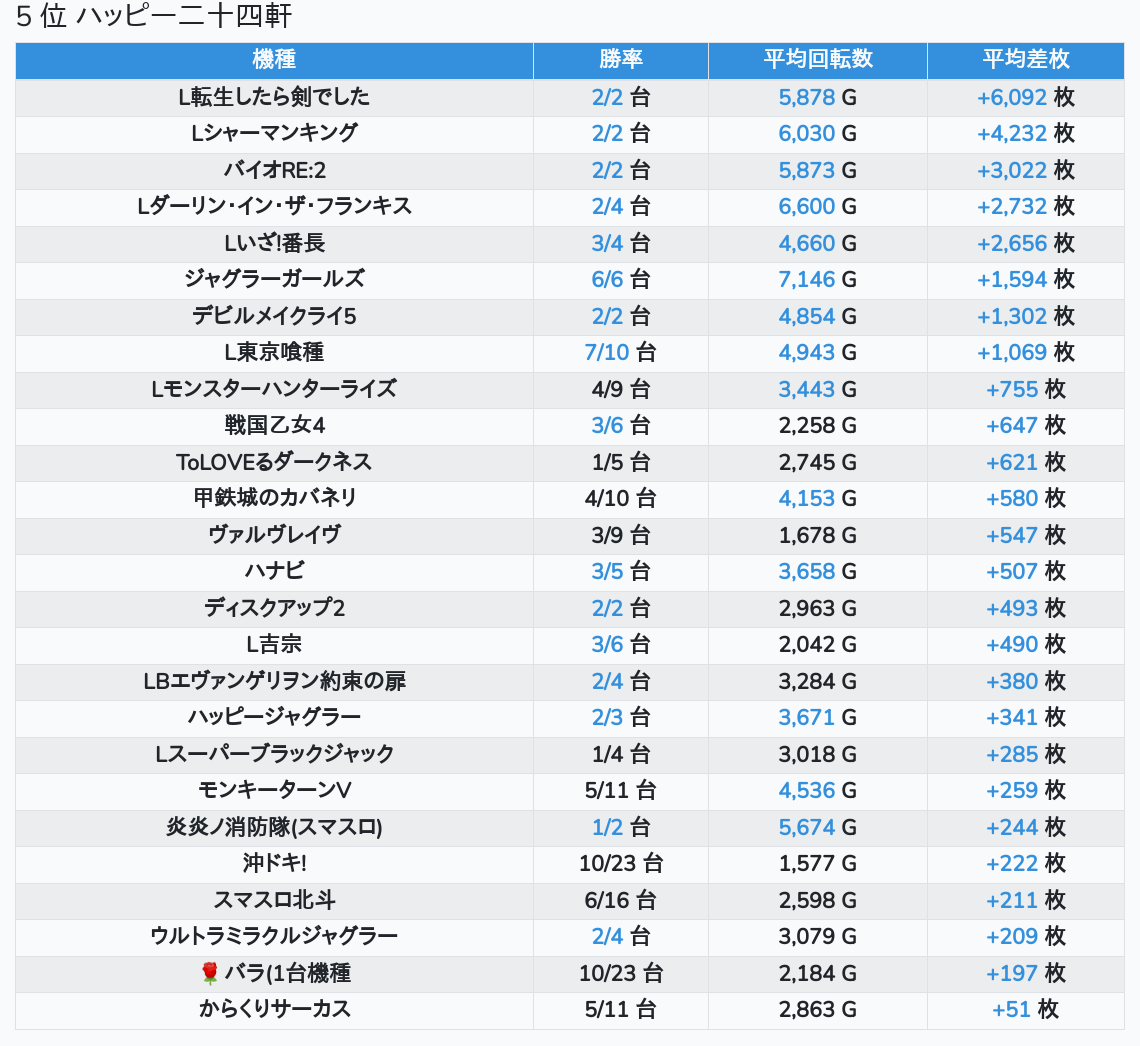Click the 1/5 台 win rate cell
Image resolution: width=1140 pixels, height=1046 pixels.
621,462
